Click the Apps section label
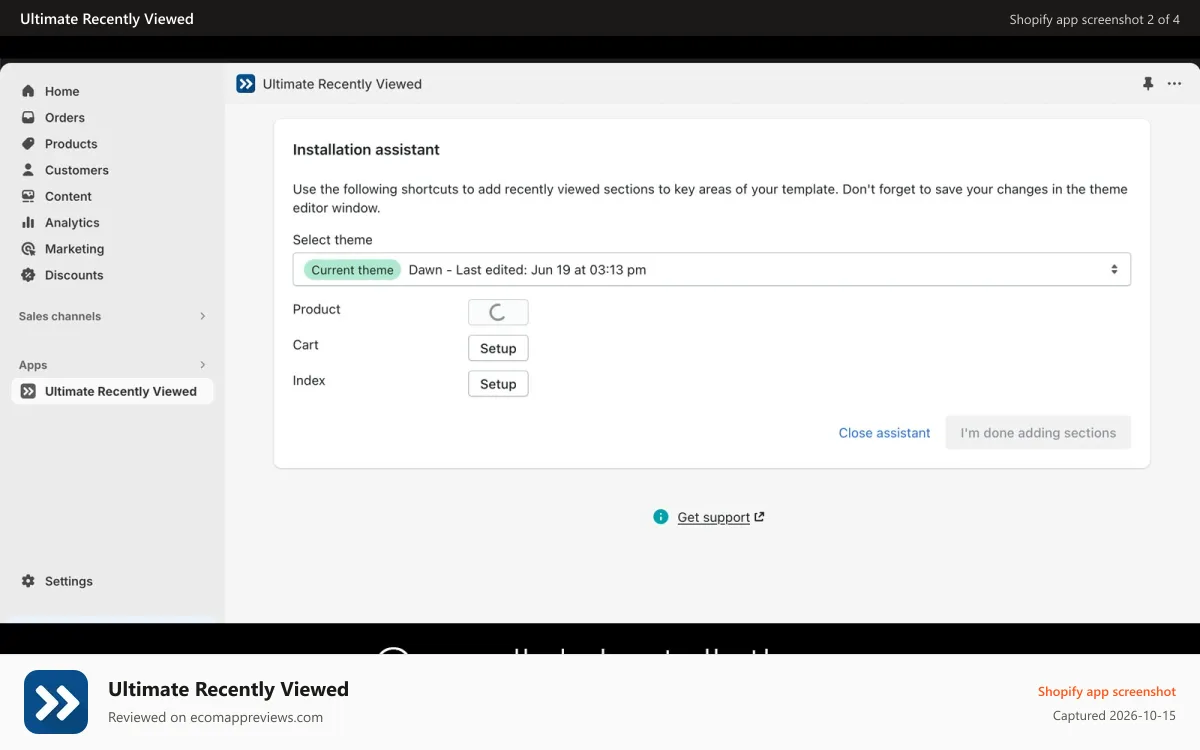Image resolution: width=1200 pixels, height=750 pixels. coord(33,365)
